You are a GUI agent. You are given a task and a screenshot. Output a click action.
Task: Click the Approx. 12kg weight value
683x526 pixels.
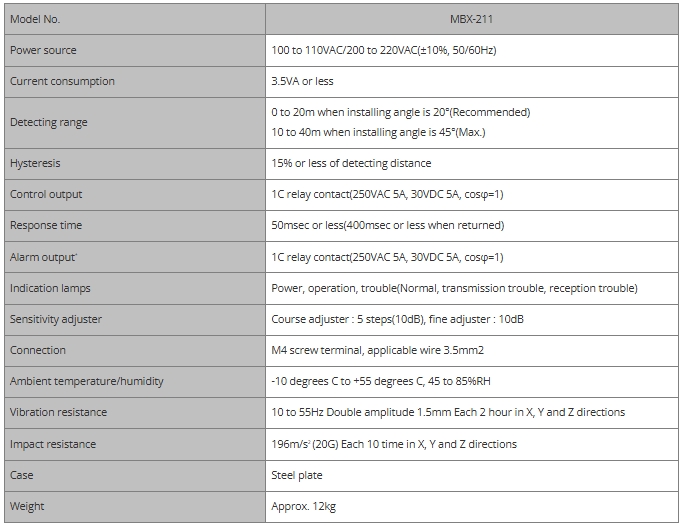pyautogui.click(x=303, y=506)
